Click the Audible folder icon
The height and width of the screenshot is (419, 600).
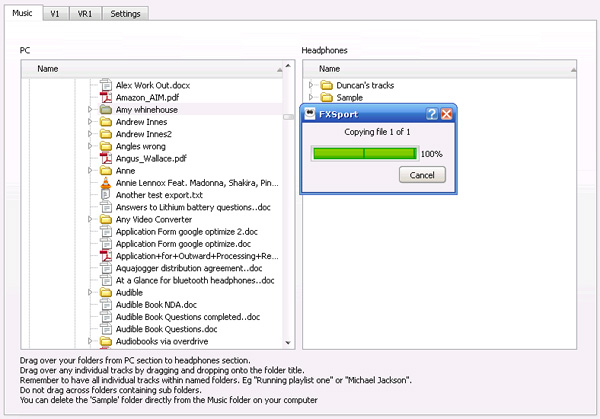tap(106, 293)
